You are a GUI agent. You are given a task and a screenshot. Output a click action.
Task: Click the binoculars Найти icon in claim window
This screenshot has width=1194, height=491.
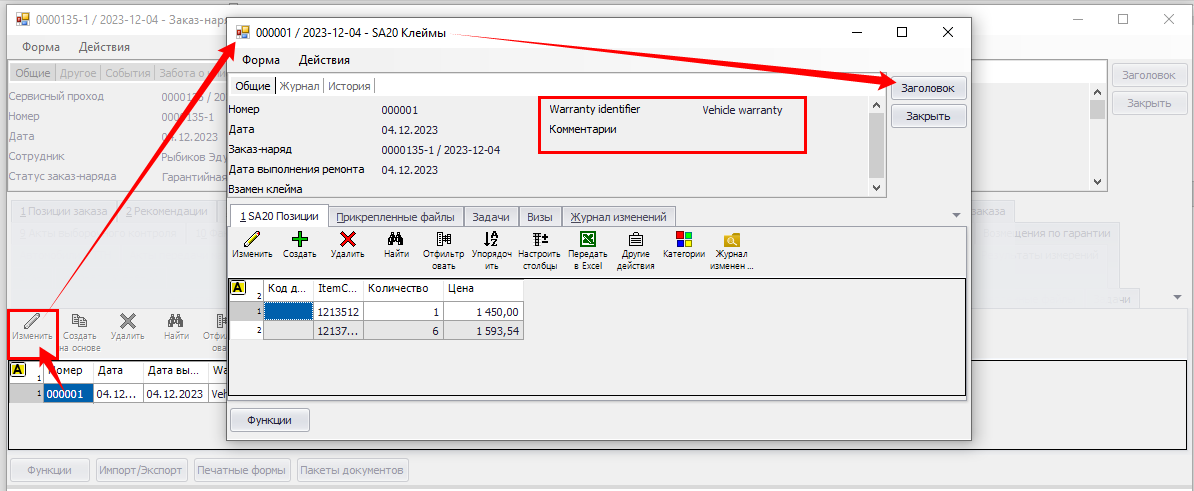[x=396, y=239]
